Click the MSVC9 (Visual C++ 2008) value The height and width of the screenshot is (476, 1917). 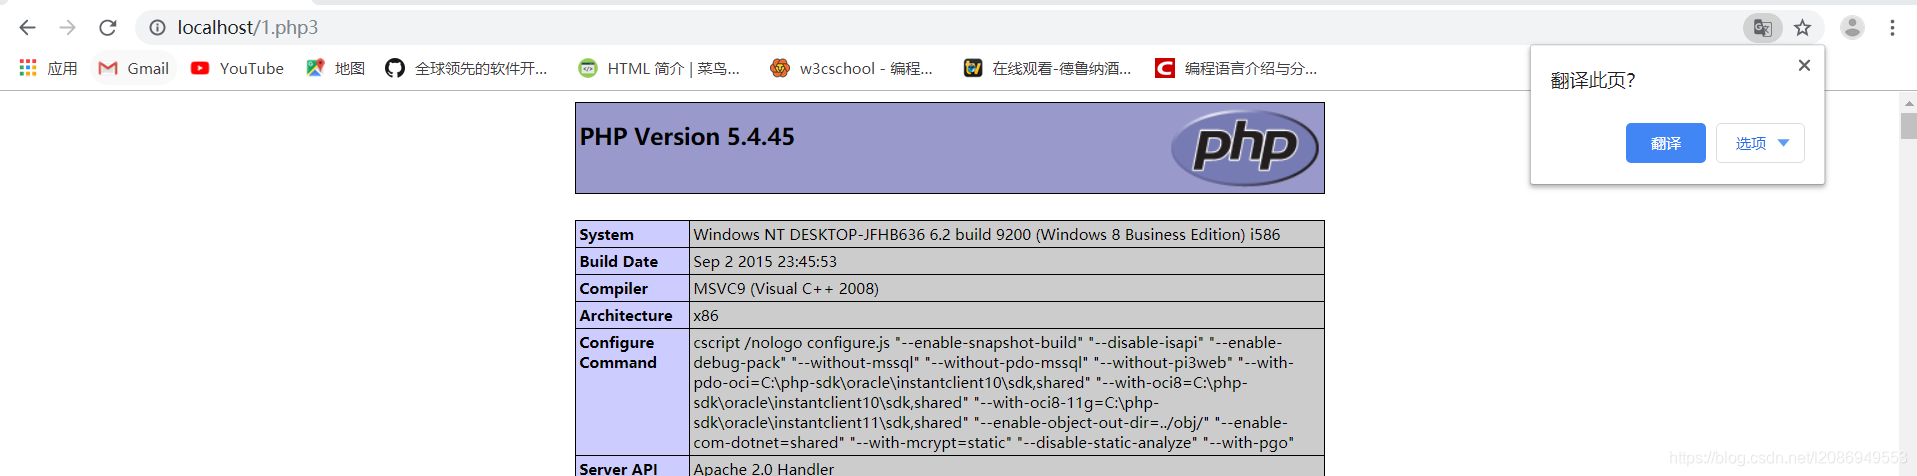point(786,288)
